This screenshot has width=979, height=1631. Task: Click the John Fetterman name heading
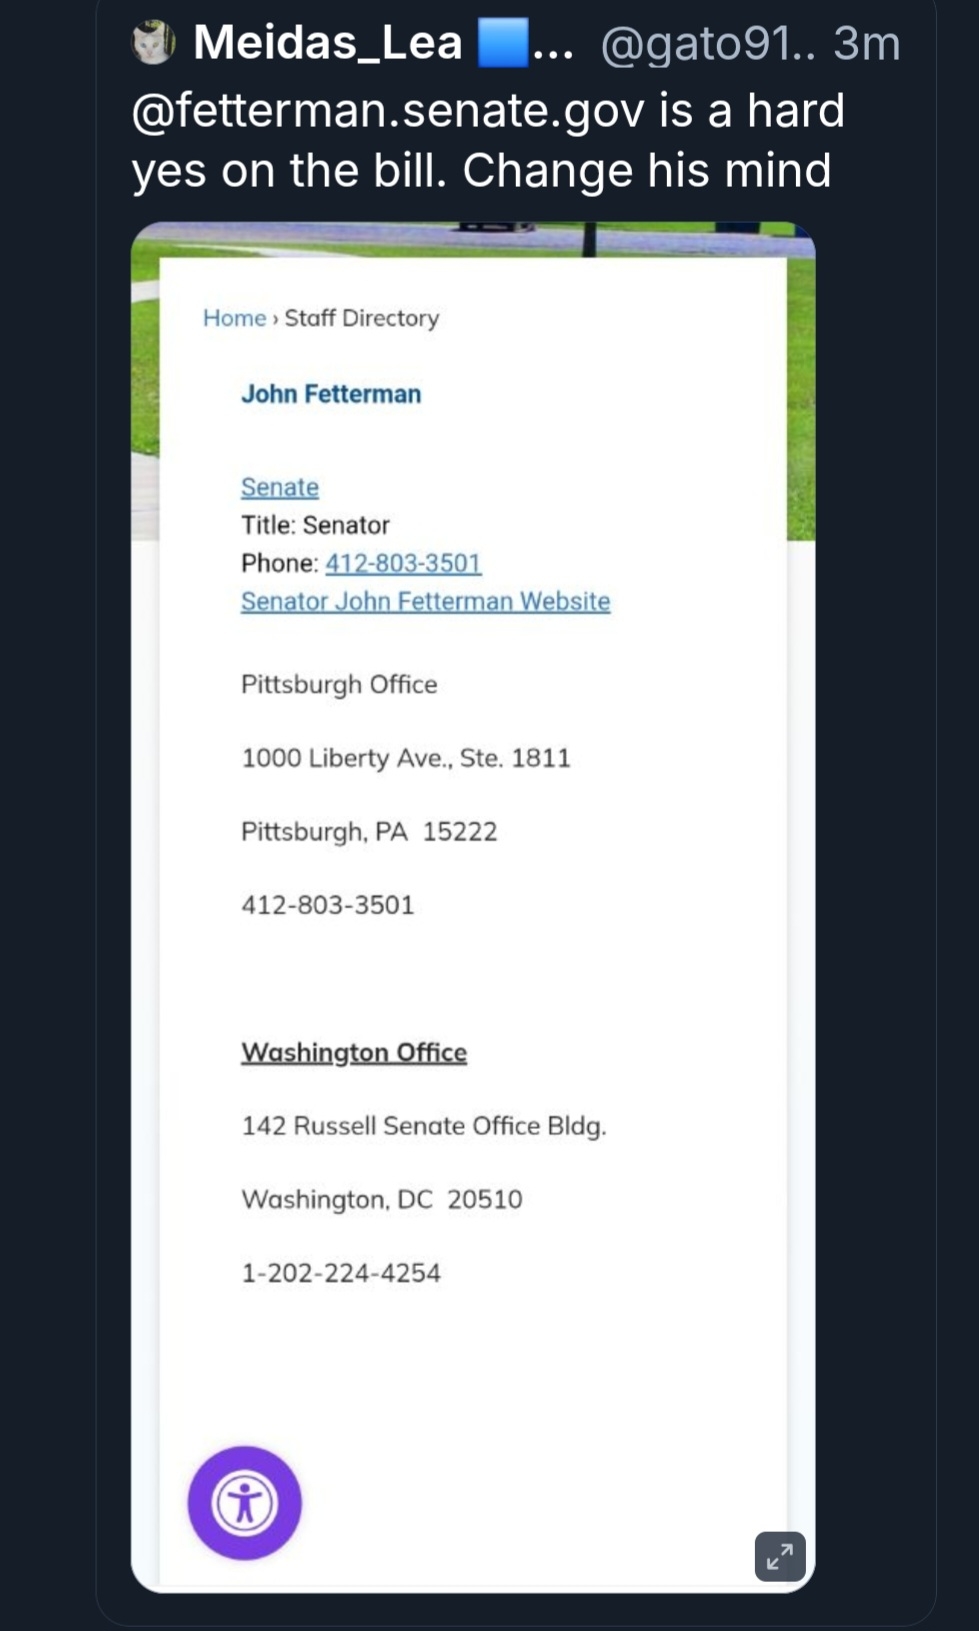(x=331, y=394)
